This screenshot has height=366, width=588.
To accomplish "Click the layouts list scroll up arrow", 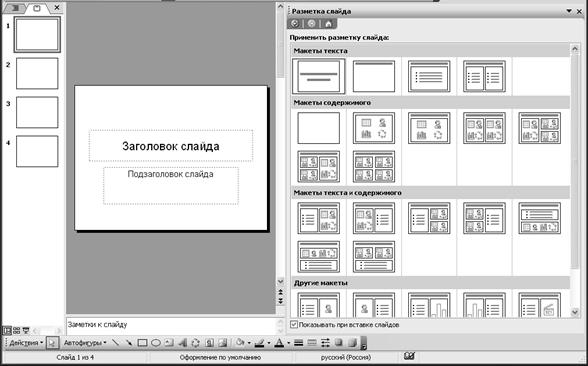I will coord(575,49).
